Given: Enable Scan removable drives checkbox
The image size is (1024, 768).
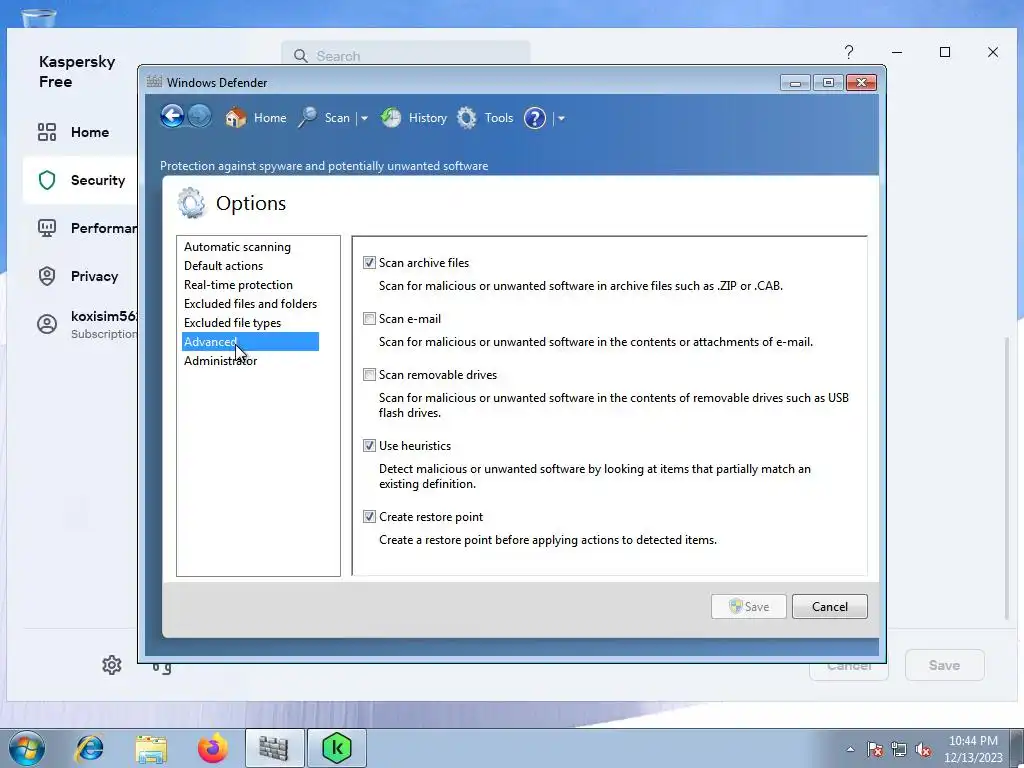Looking at the screenshot, I should (x=370, y=375).
